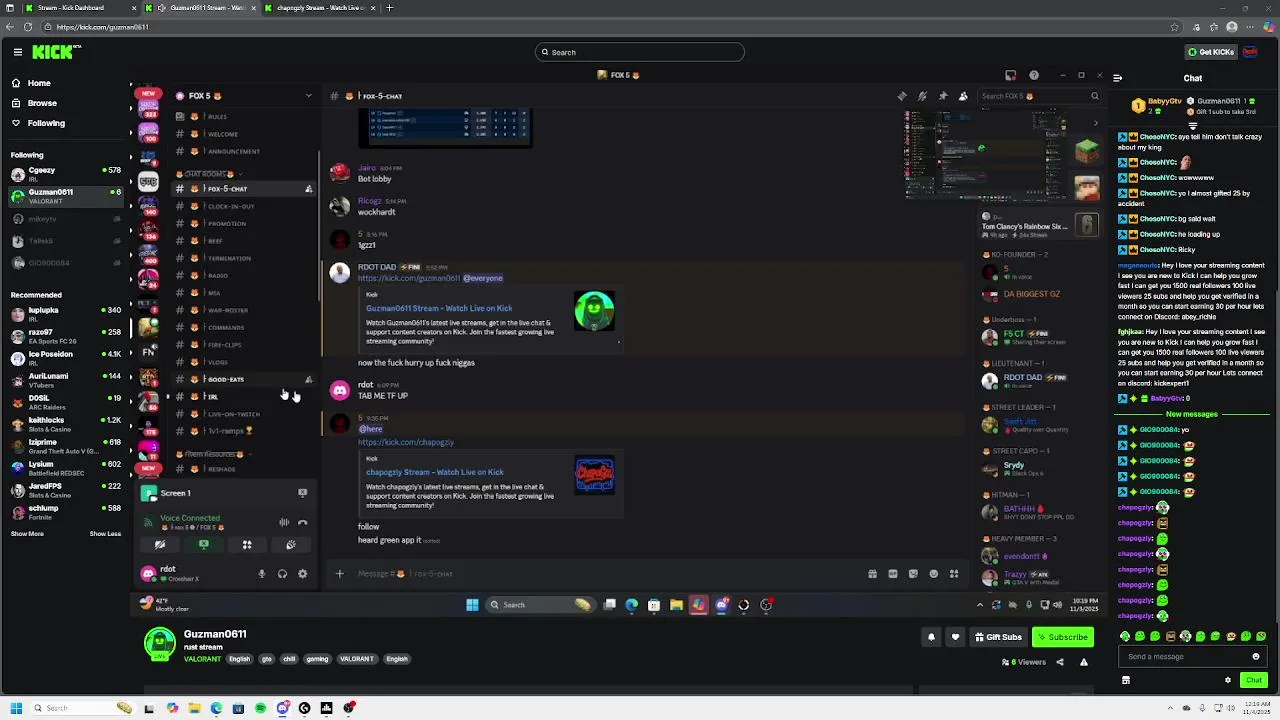Click the browser address bar URL
Screen dimensions: 1280x720
102,27
